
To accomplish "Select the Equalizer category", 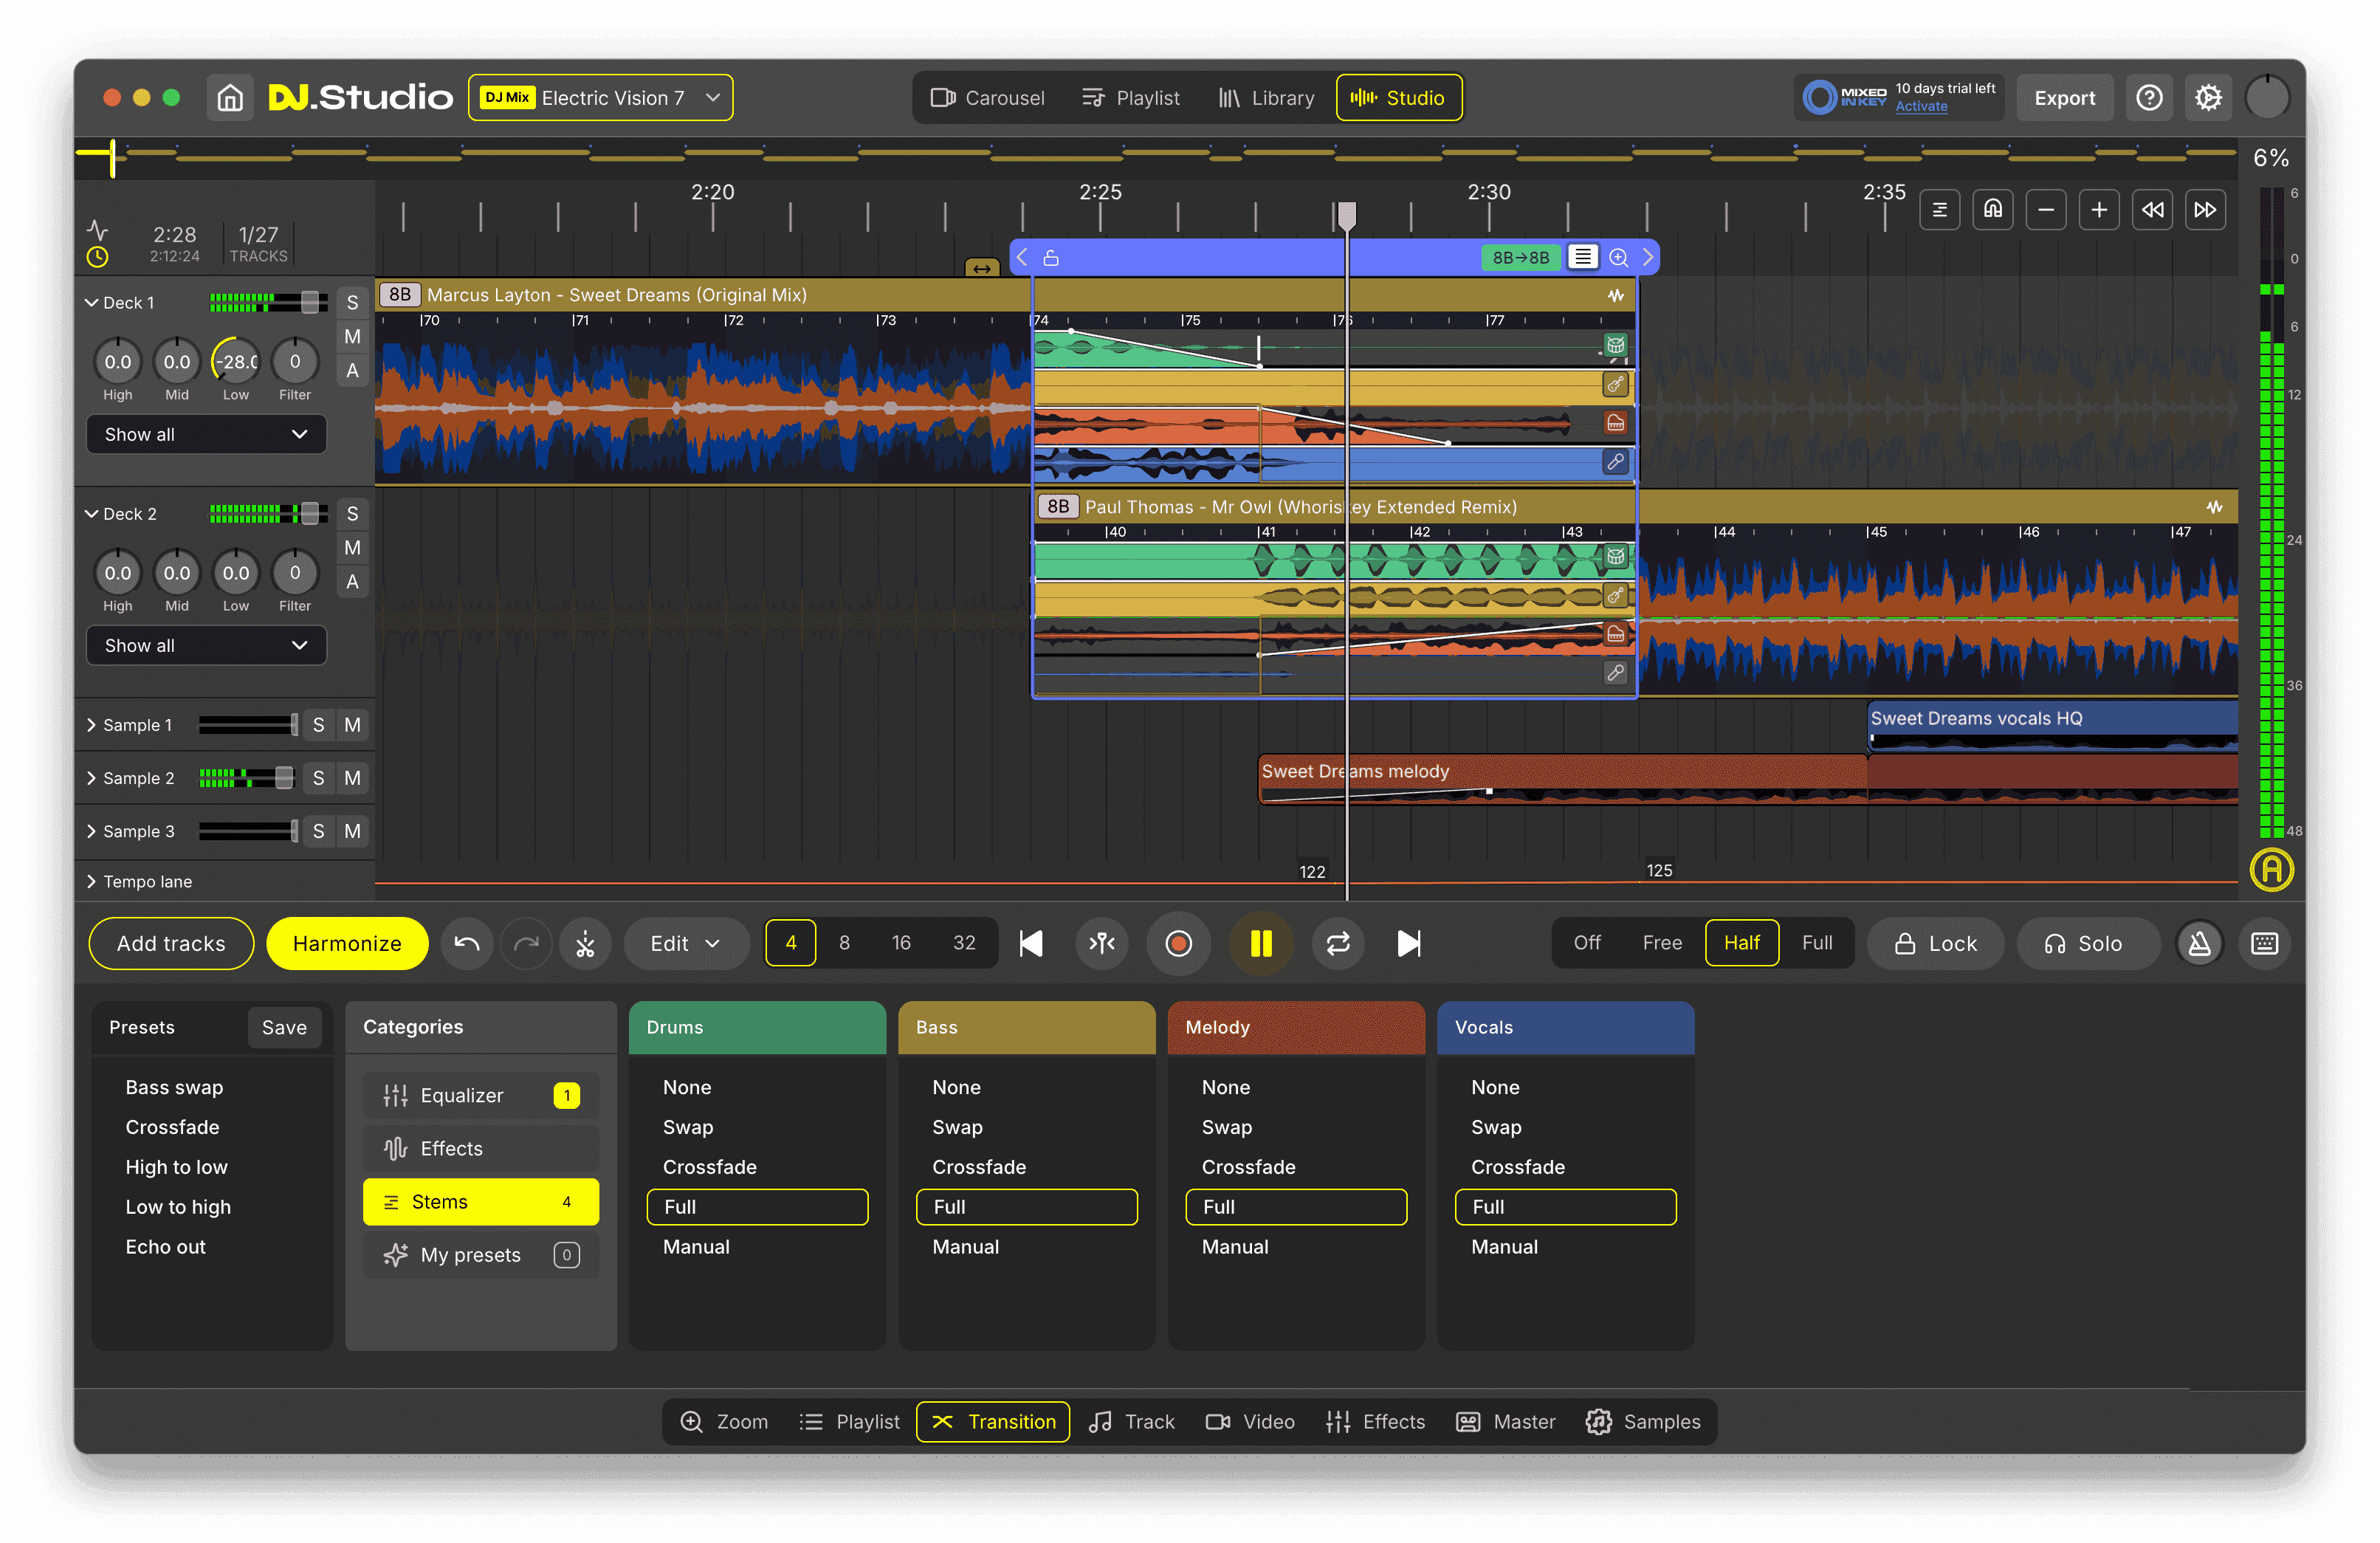I will coord(481,1096).
